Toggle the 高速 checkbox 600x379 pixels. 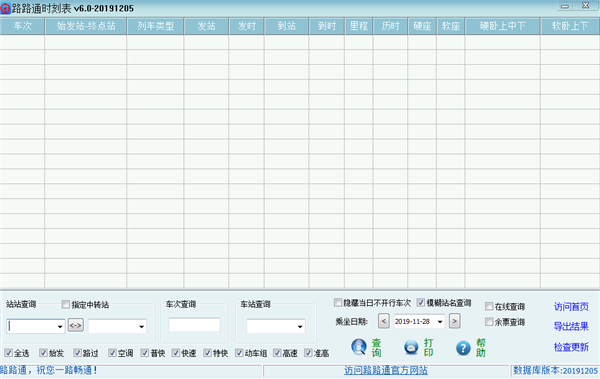point(277,353)
